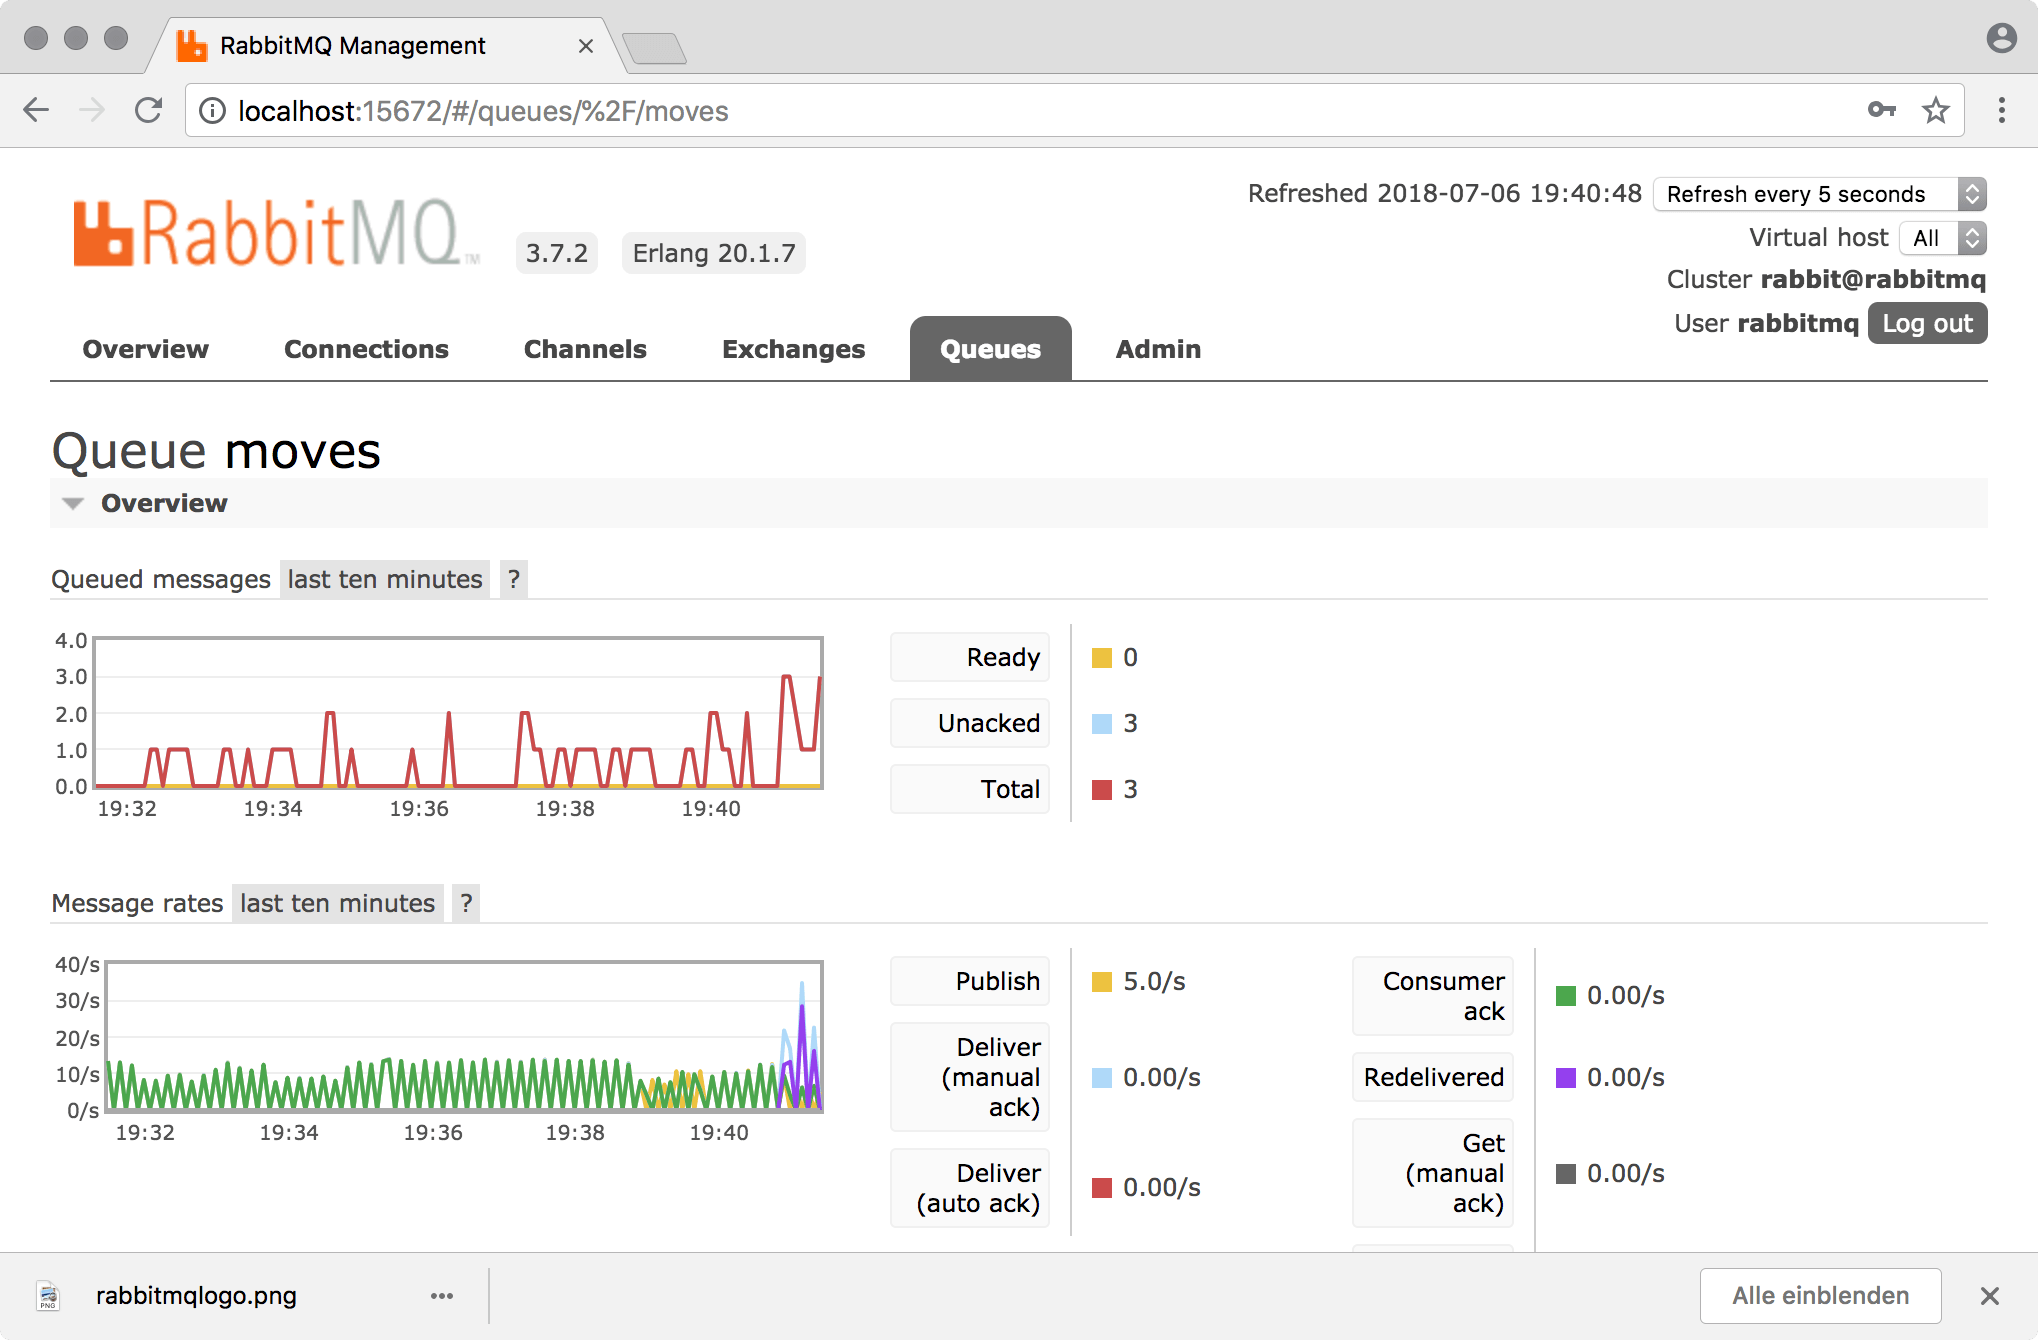The height and width of the screenshot is (1340, 2038).
Task: Click the 3.7.2 version badge
Action: click(x=557, y=253)
